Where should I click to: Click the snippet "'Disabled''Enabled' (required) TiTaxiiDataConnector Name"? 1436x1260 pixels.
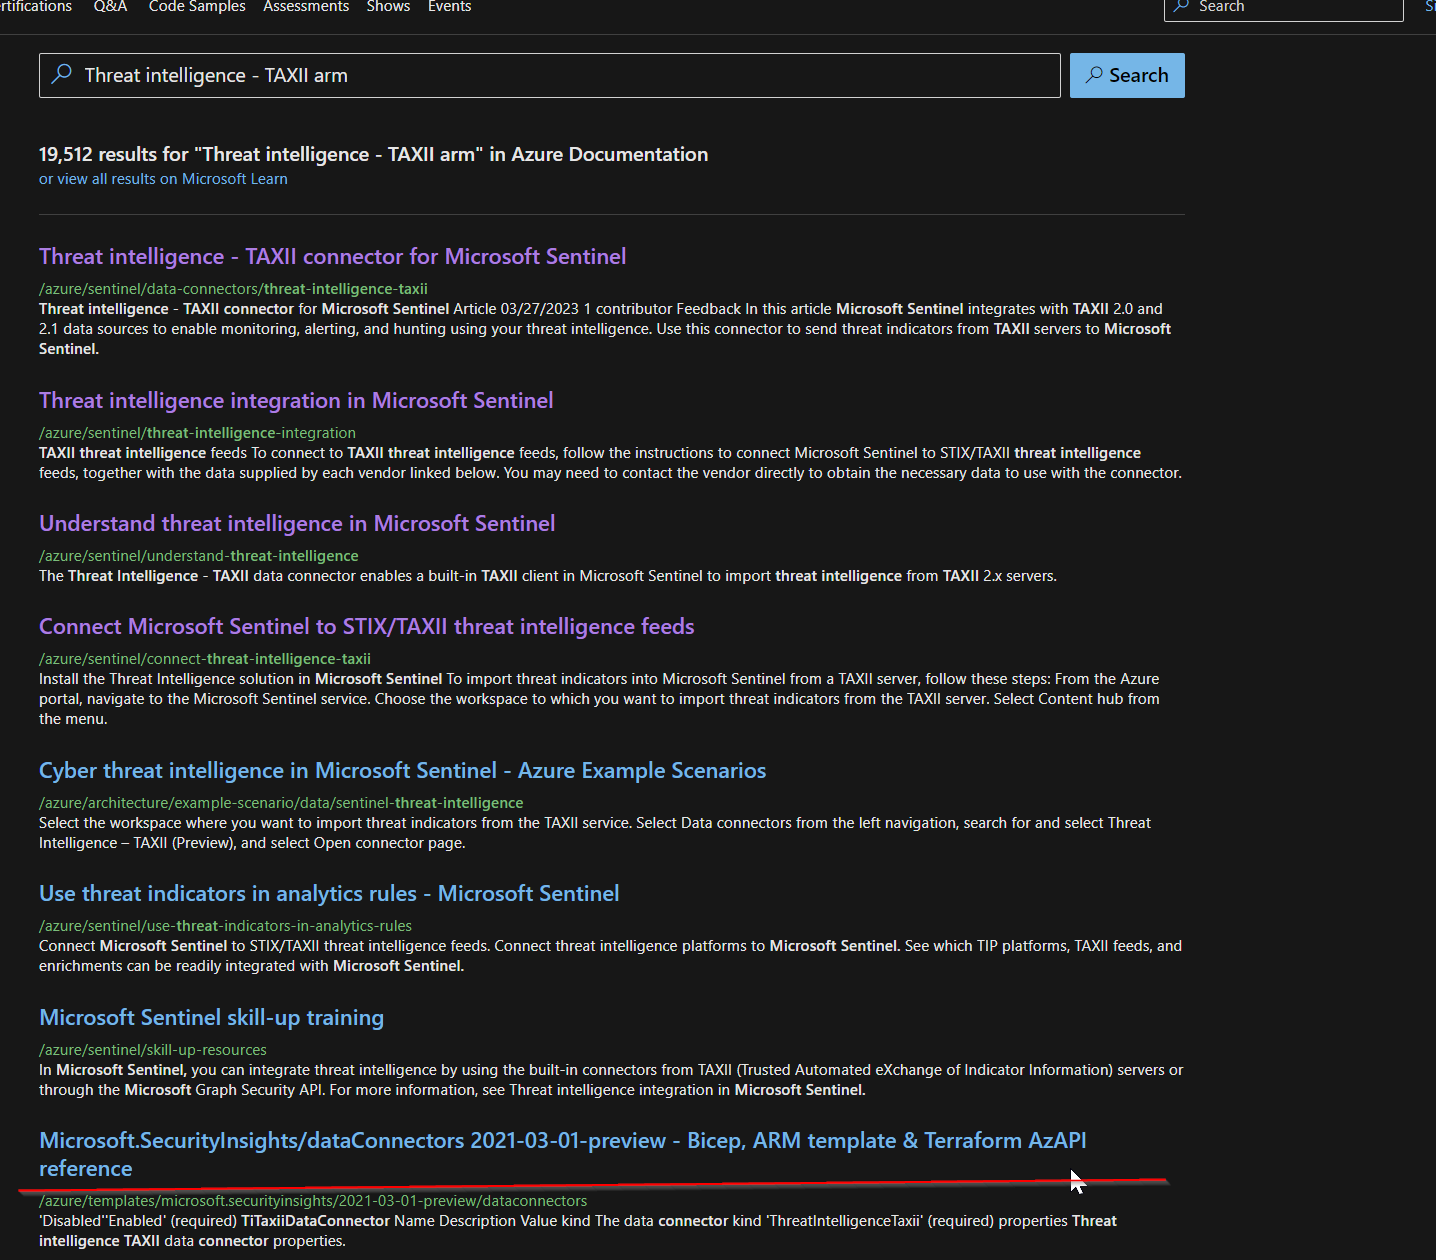pos(578,1231)
